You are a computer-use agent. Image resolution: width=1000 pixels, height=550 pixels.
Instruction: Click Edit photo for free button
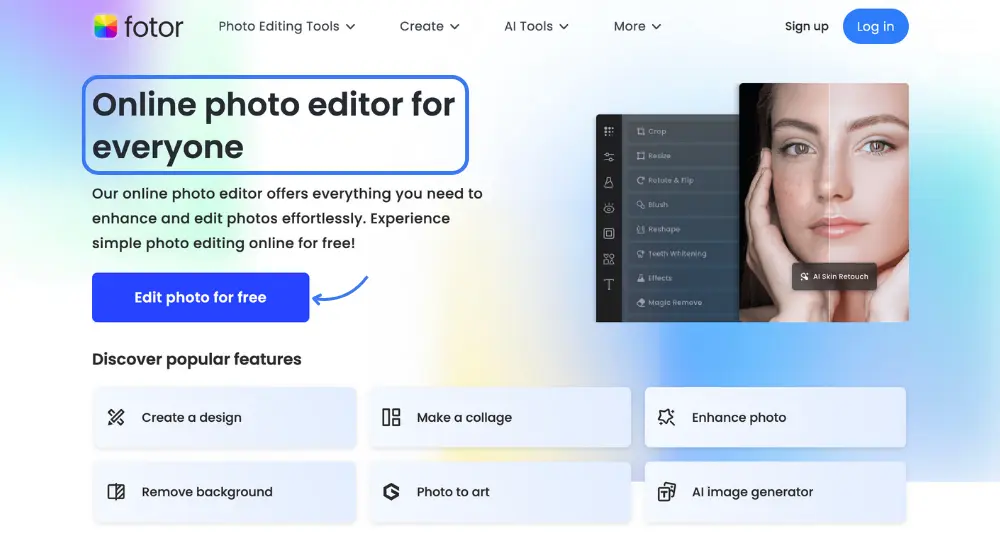coord(200,297)
